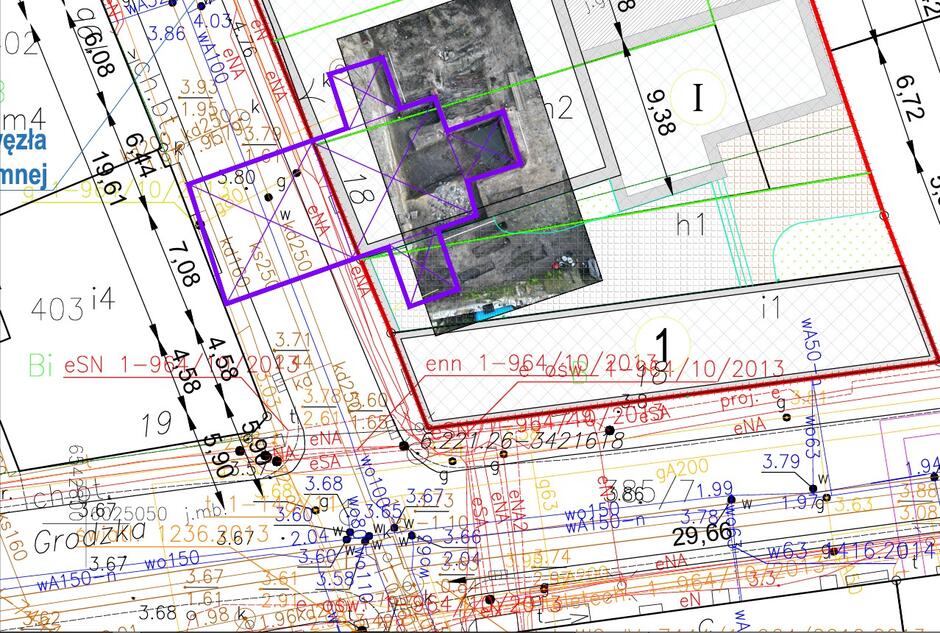Click the cross-hatched building footprint beside kd250
This screenshot has height=633, width=940.
click(x=250, y=240)
